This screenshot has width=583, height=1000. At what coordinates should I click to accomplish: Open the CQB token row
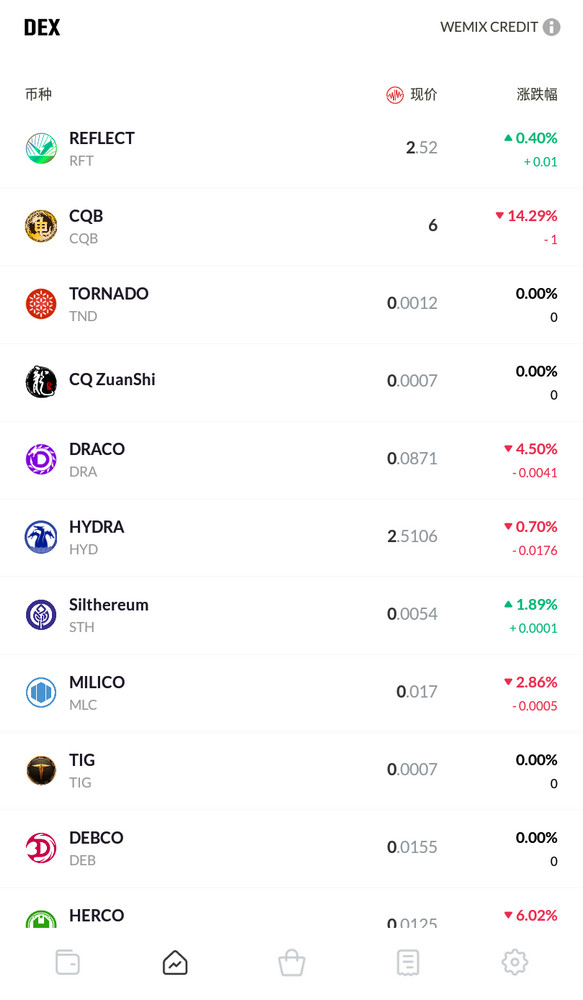coord(292,227)
